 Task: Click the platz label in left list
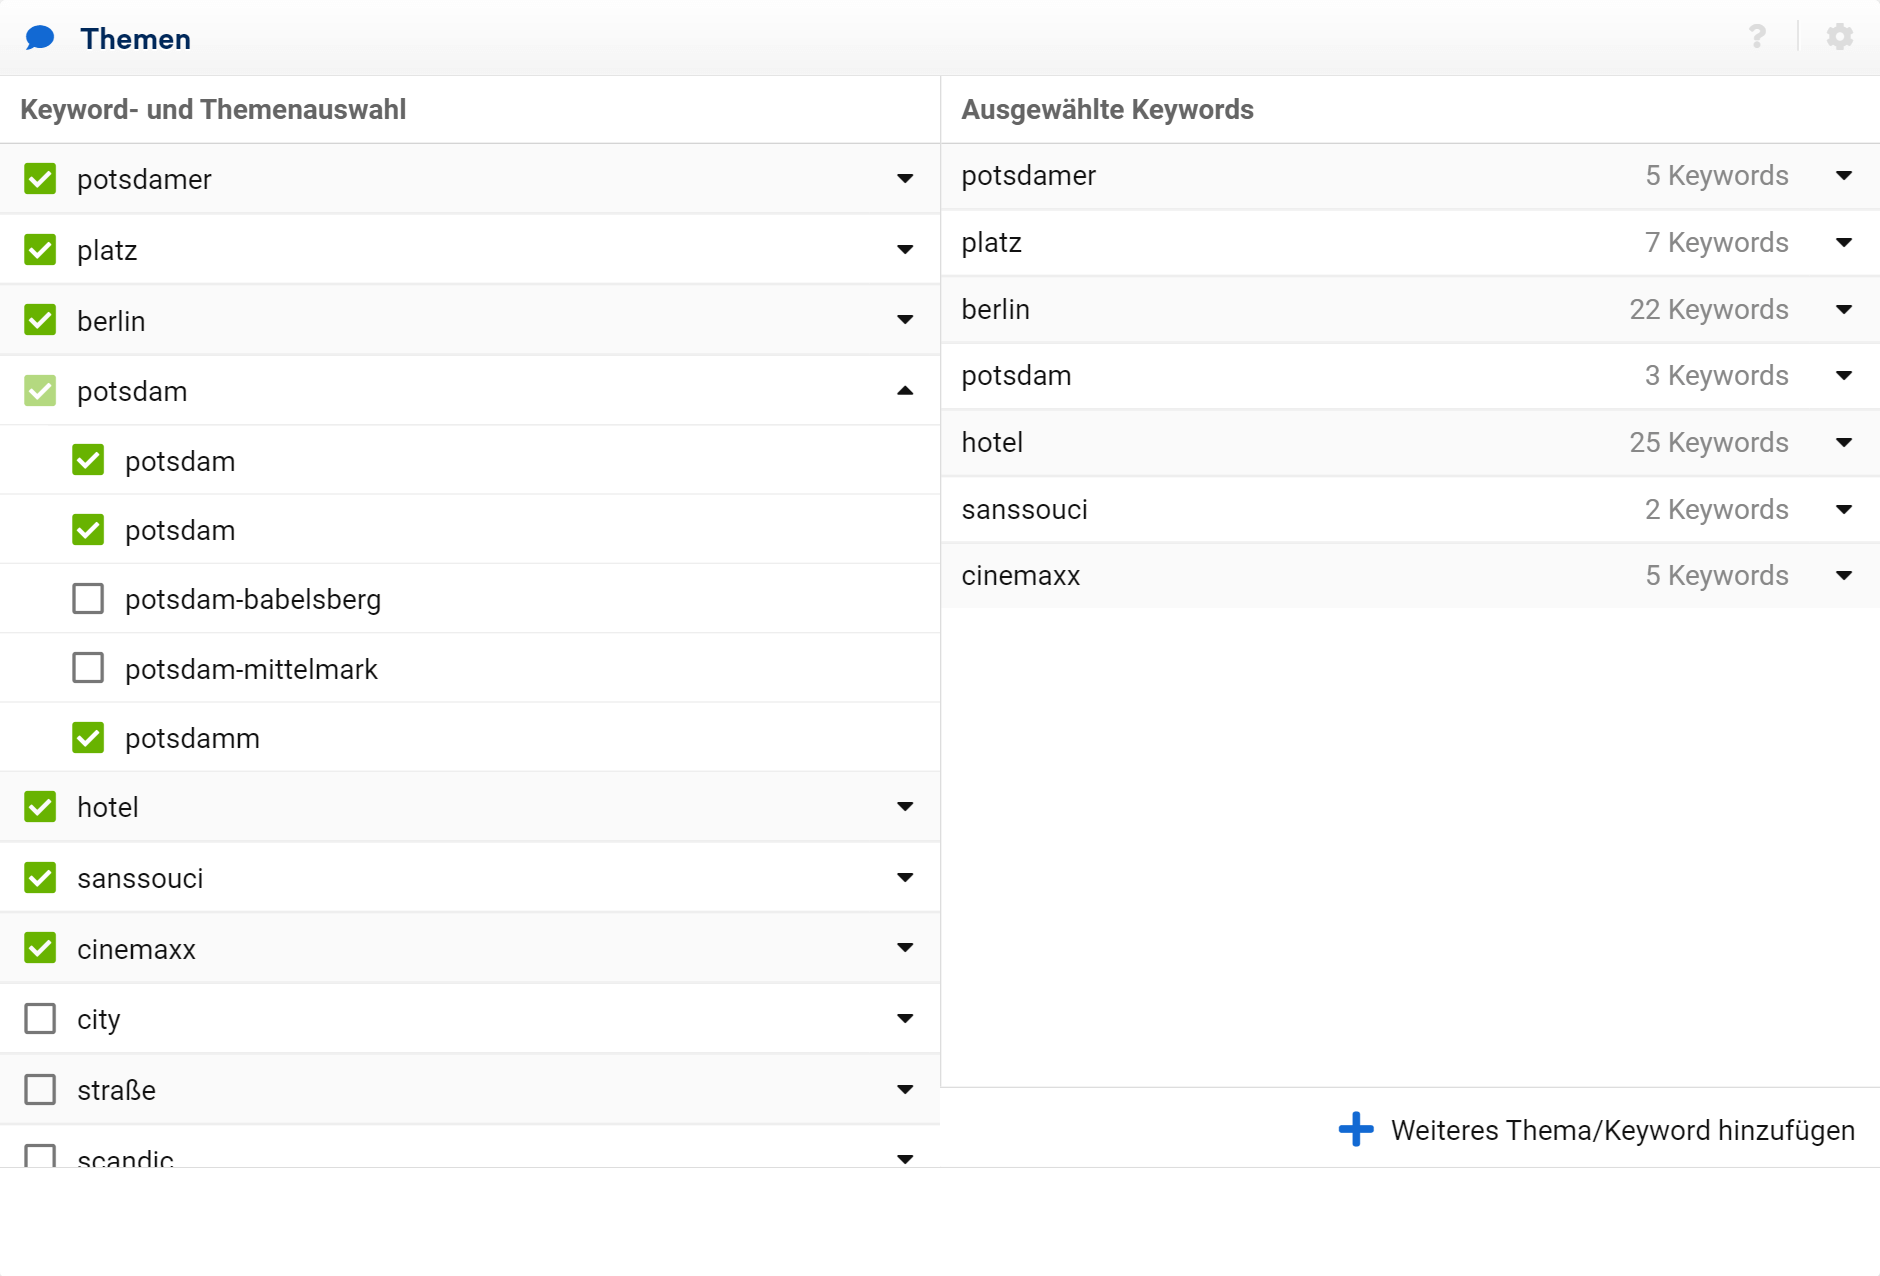(107, 250)
